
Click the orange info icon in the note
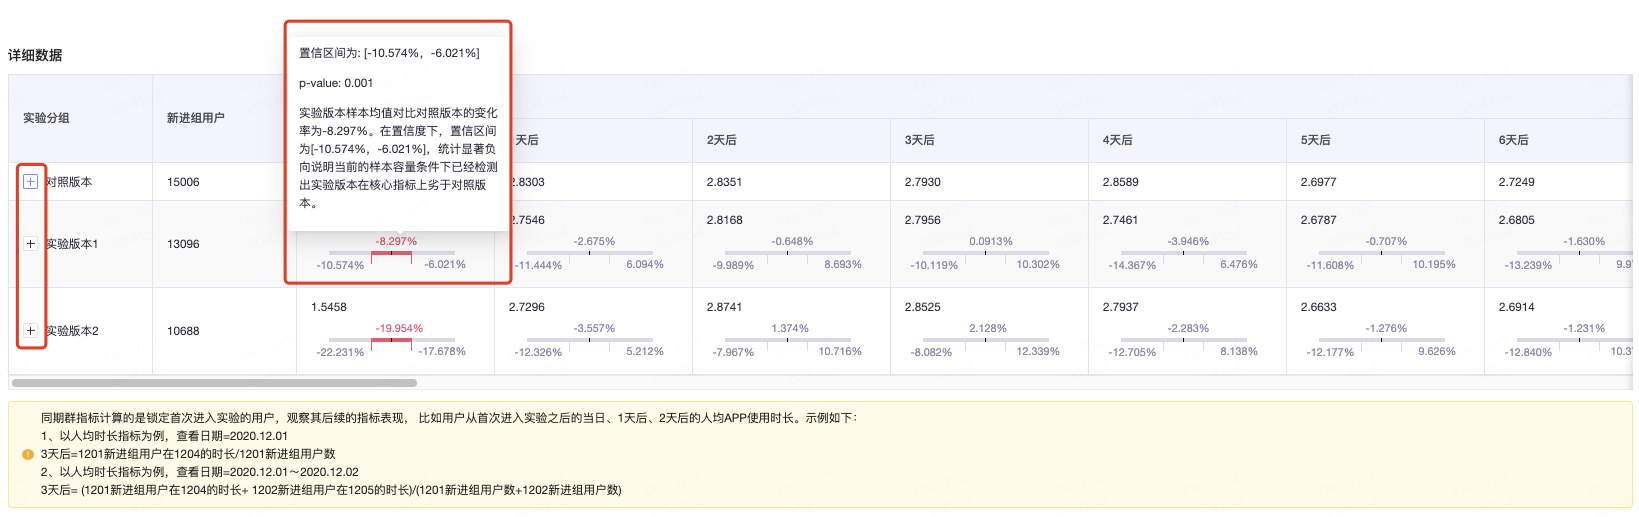28,454
